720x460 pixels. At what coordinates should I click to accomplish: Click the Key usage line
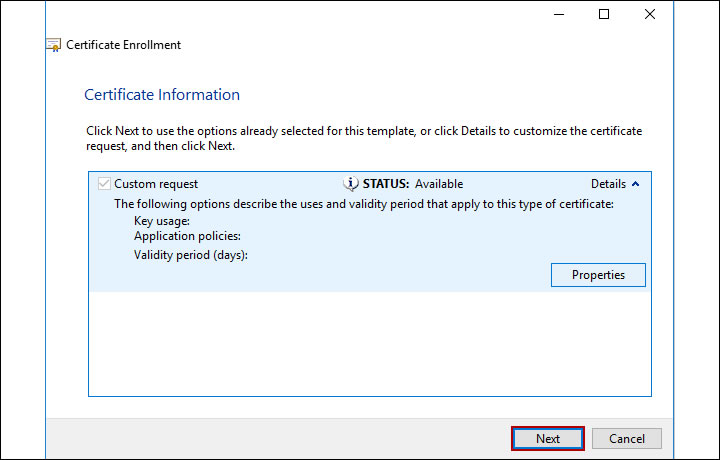click(161, 220)
